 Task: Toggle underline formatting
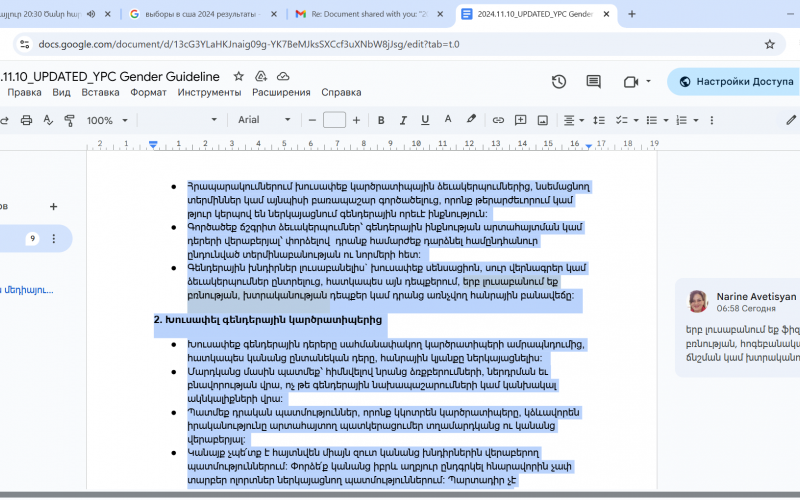click(x=425, y=120)
